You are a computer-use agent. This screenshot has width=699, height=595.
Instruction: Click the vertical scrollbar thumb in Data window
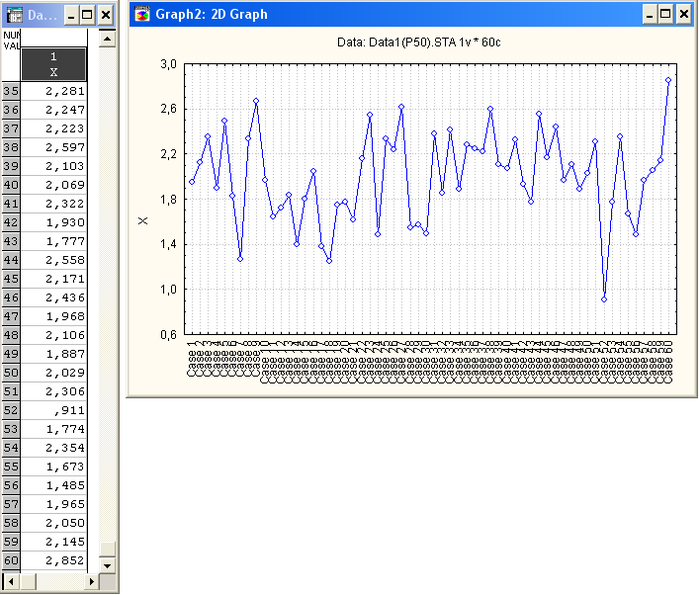tap(107, 549)
